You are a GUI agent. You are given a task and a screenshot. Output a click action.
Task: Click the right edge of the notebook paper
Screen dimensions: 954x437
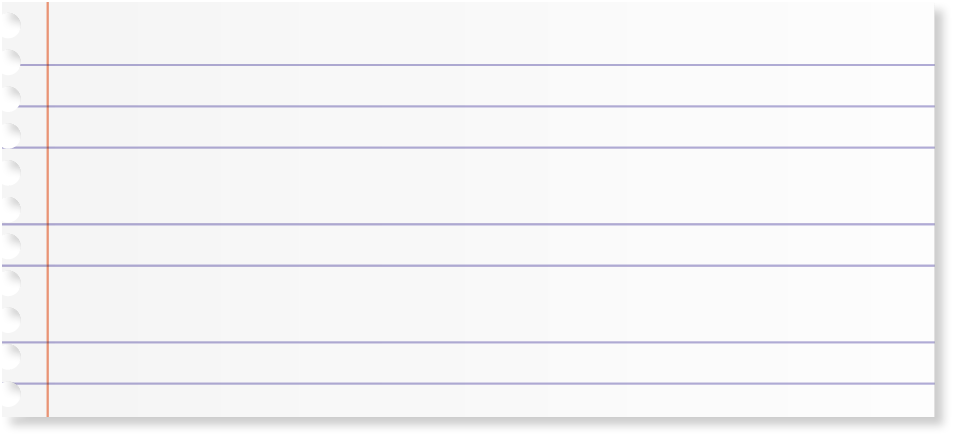click(x=931, y=200)
